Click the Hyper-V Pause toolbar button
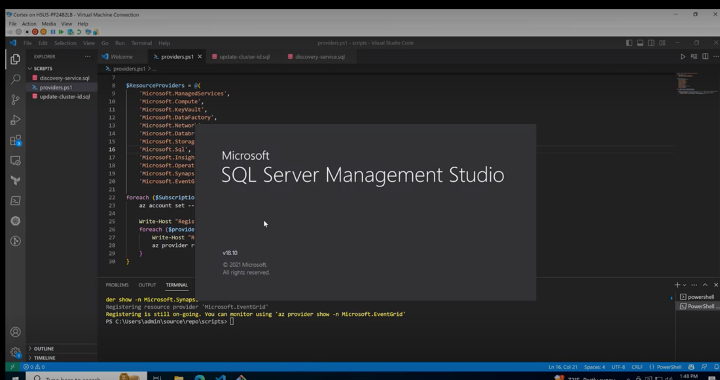 coord(53,32)
